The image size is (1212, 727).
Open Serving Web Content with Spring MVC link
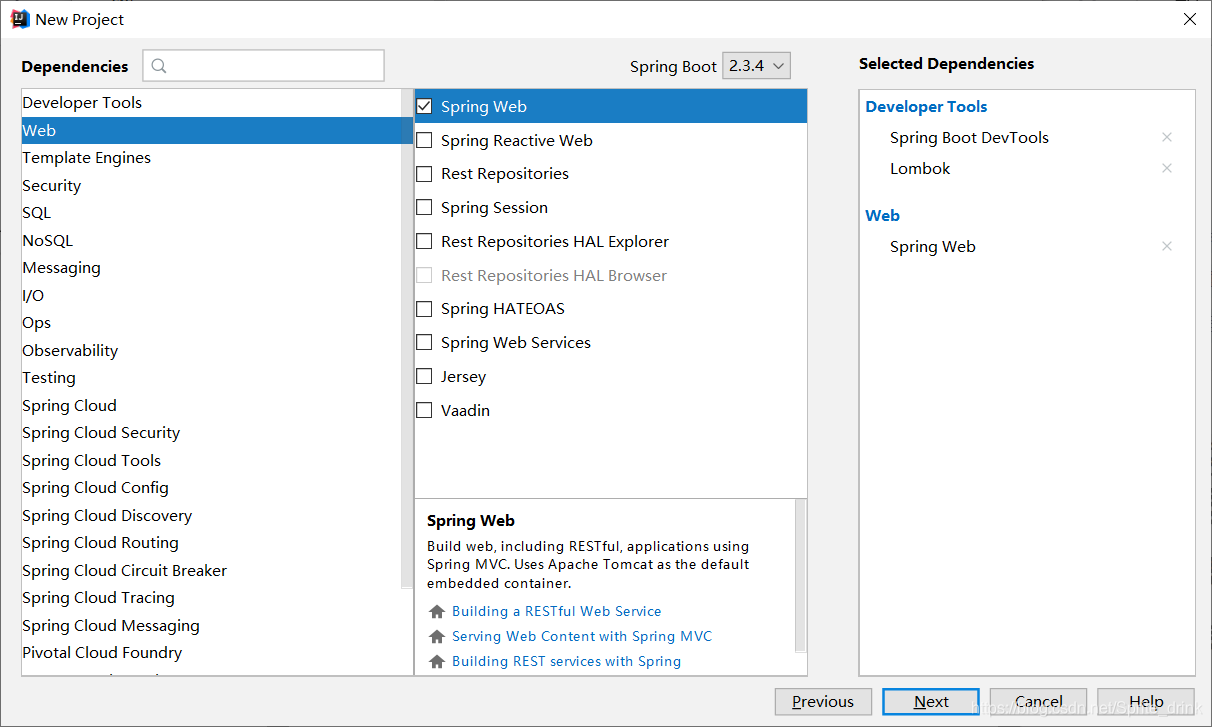click(x=582, y=637)
